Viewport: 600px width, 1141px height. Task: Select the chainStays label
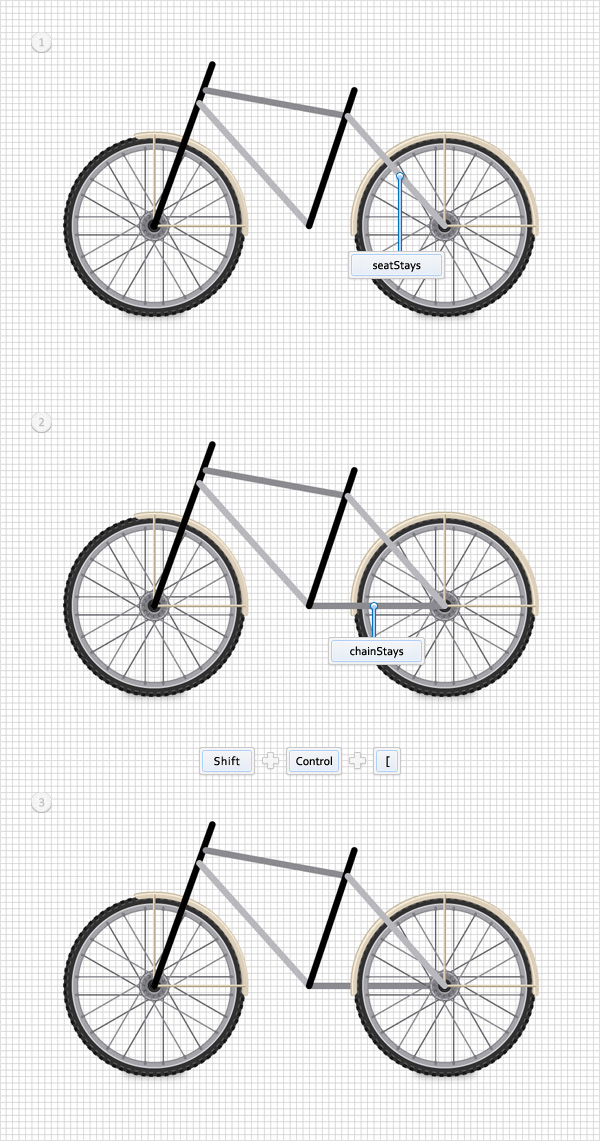377,651
